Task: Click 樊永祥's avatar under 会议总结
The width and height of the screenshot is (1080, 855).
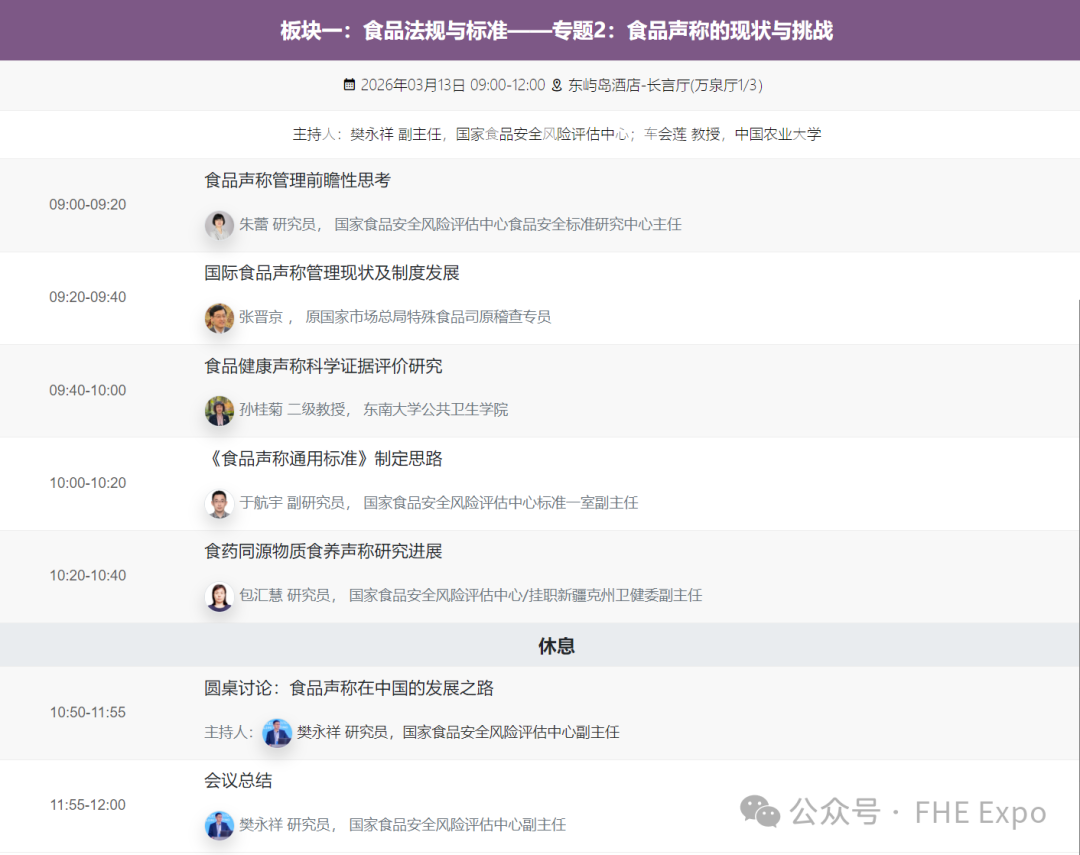Action: 219,825
